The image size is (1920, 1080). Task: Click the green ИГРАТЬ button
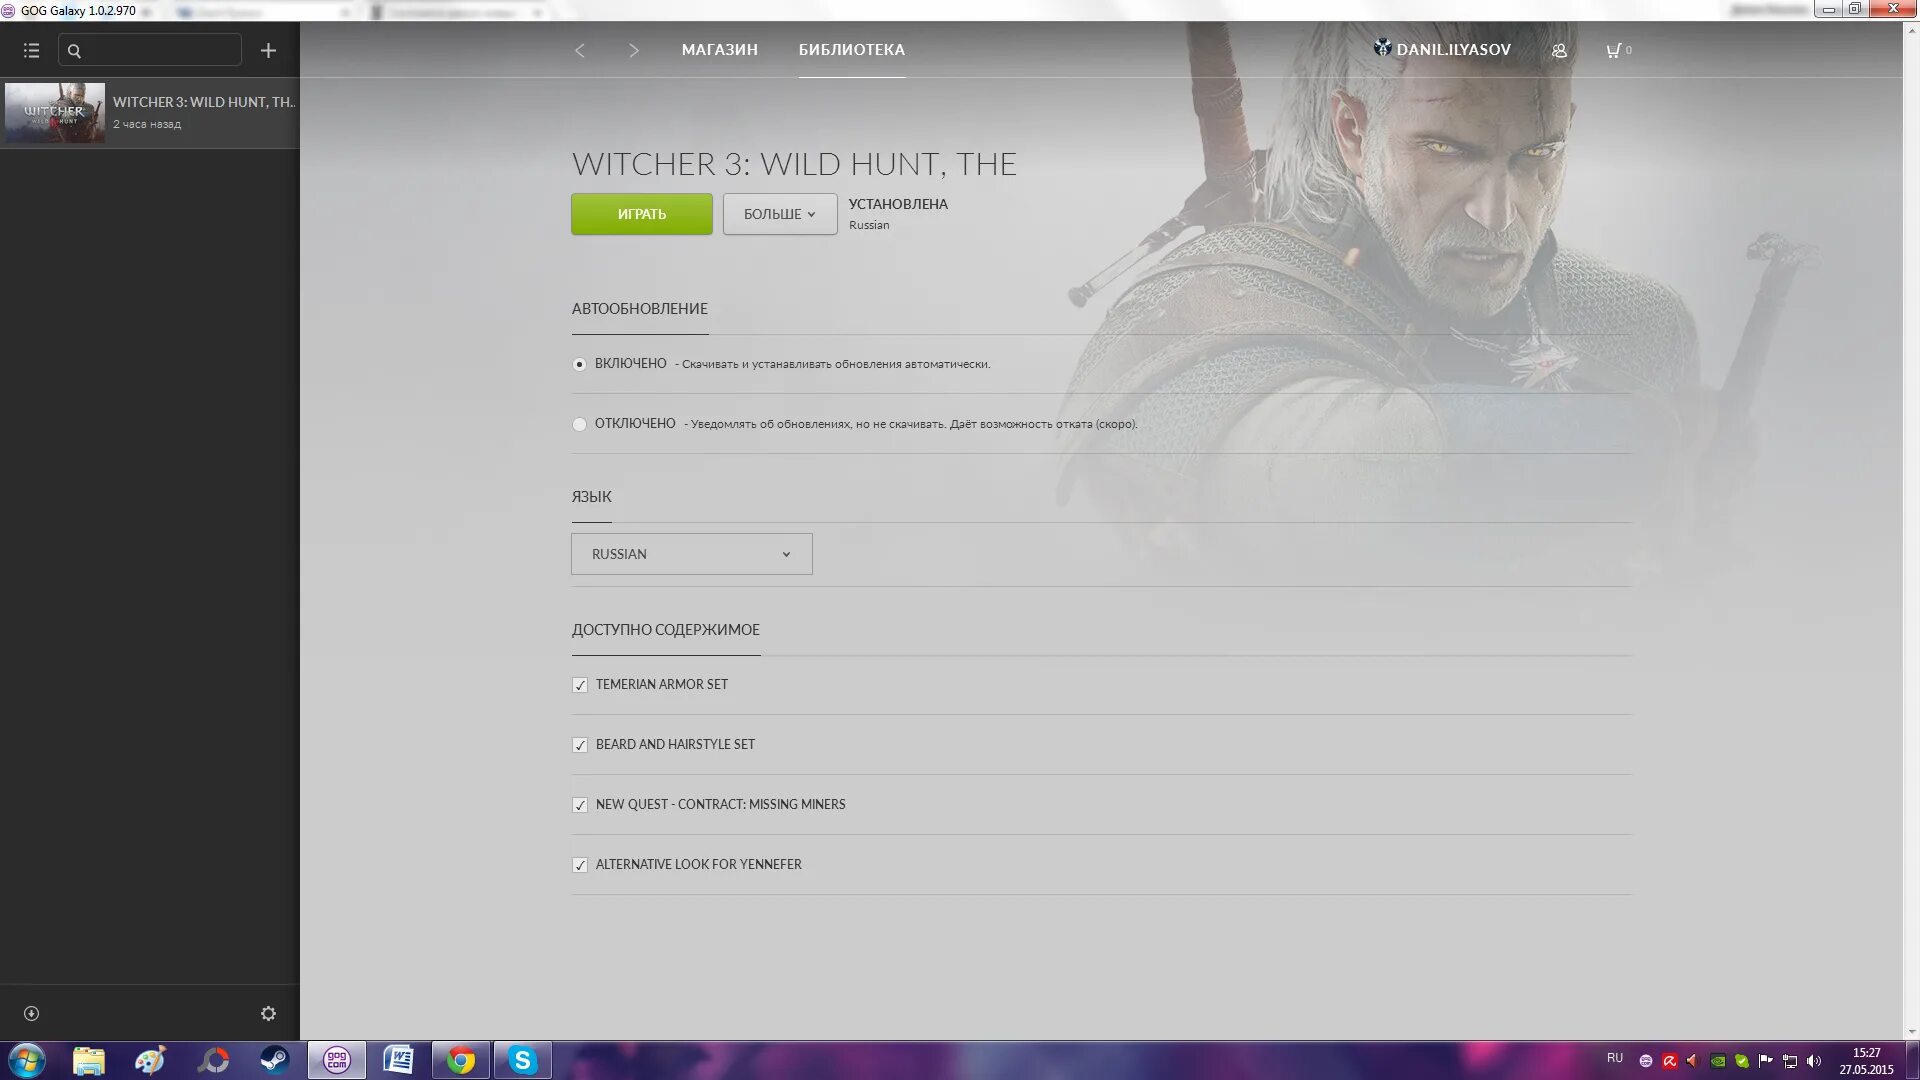coord(642,214)
